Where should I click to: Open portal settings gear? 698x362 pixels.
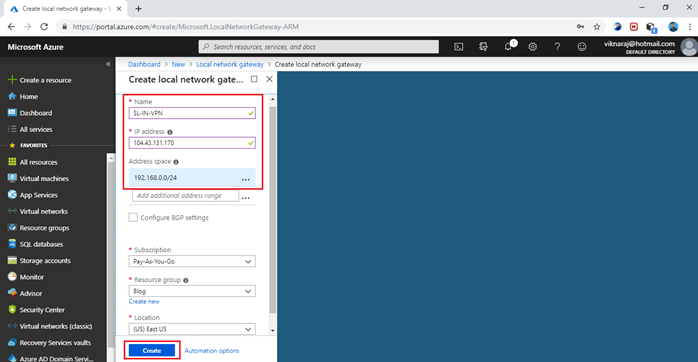[x=532, y=47]
